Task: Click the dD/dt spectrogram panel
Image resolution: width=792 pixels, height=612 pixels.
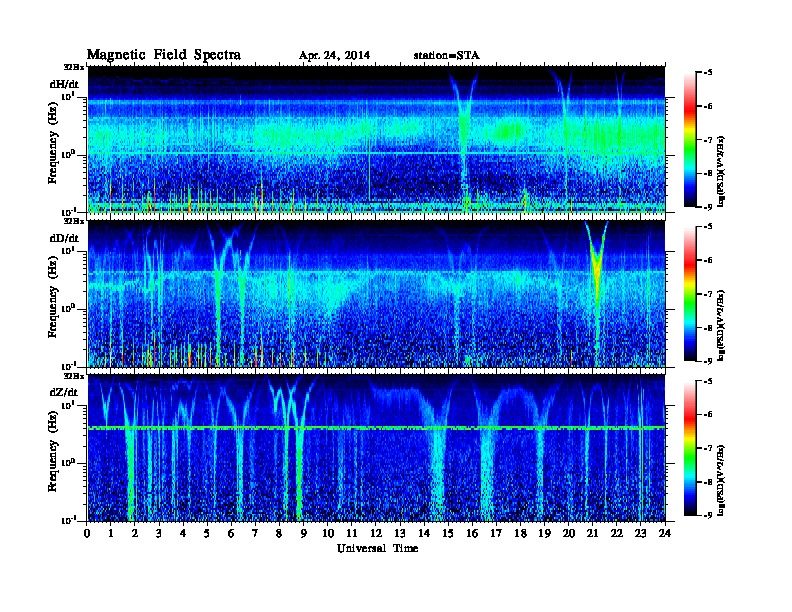Action: click(376, 294)
